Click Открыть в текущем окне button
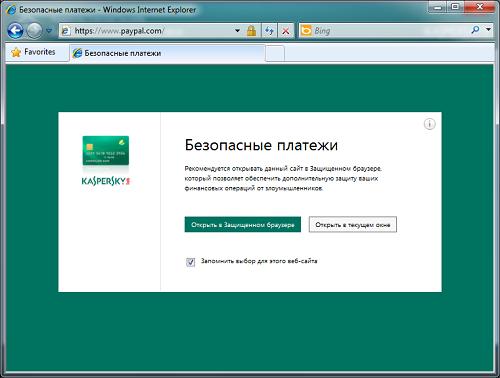This screenshot has height=378, width=500. (x=353, y=225)
